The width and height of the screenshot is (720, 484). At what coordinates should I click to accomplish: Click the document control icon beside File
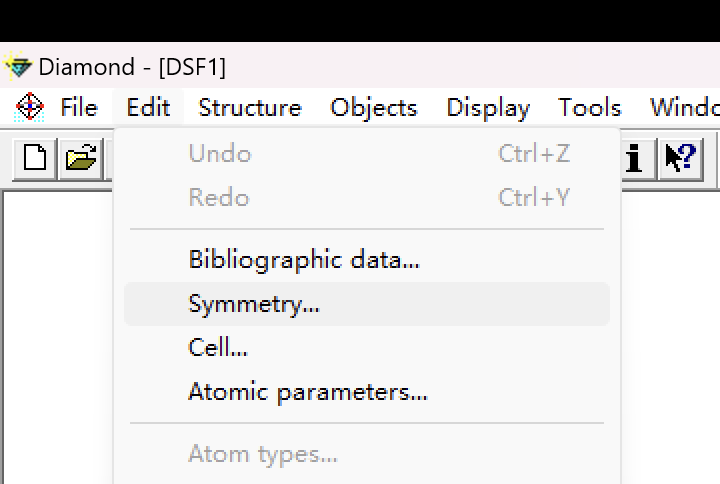[x=30, y=107]
